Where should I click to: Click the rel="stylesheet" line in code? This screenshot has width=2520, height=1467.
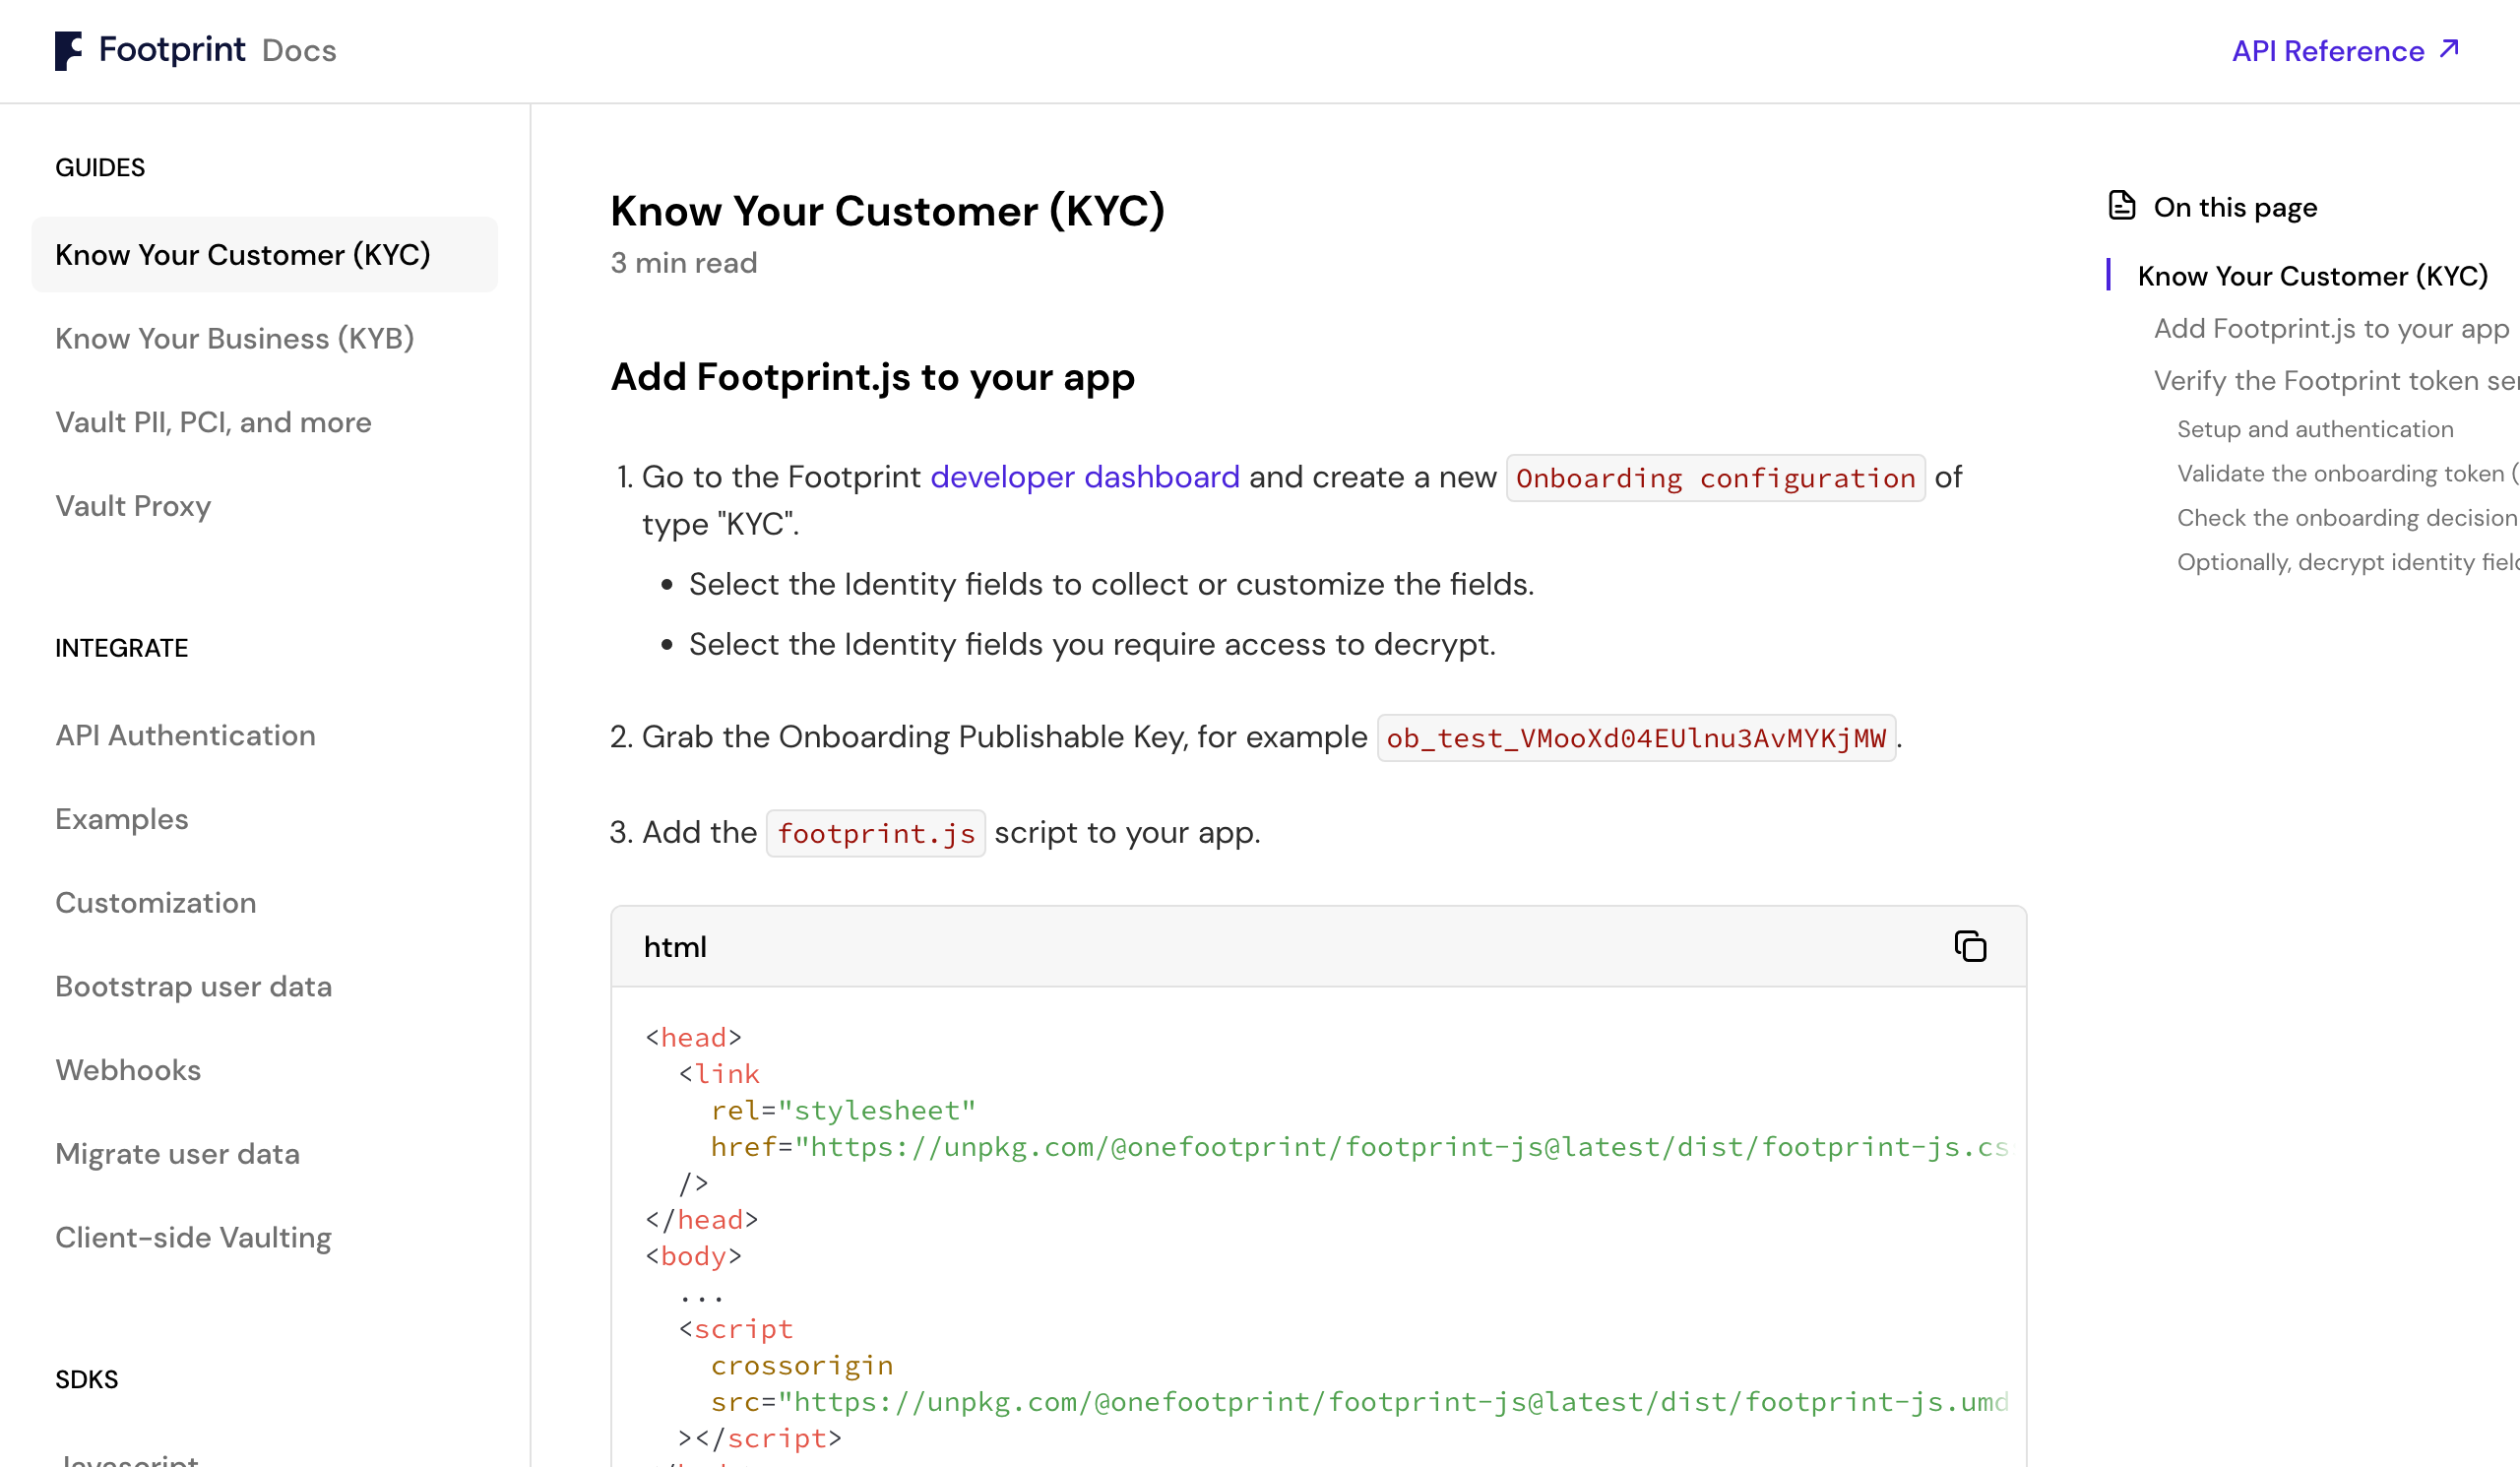[843, 1110]
